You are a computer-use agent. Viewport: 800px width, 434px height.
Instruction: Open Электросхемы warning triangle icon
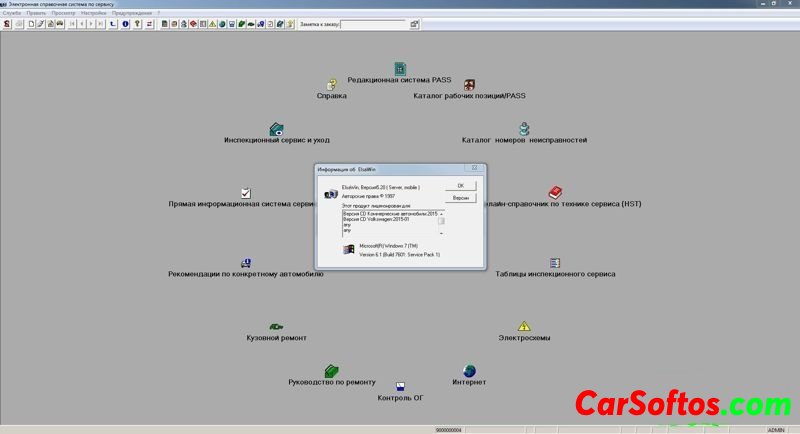[x=524, y=326]
